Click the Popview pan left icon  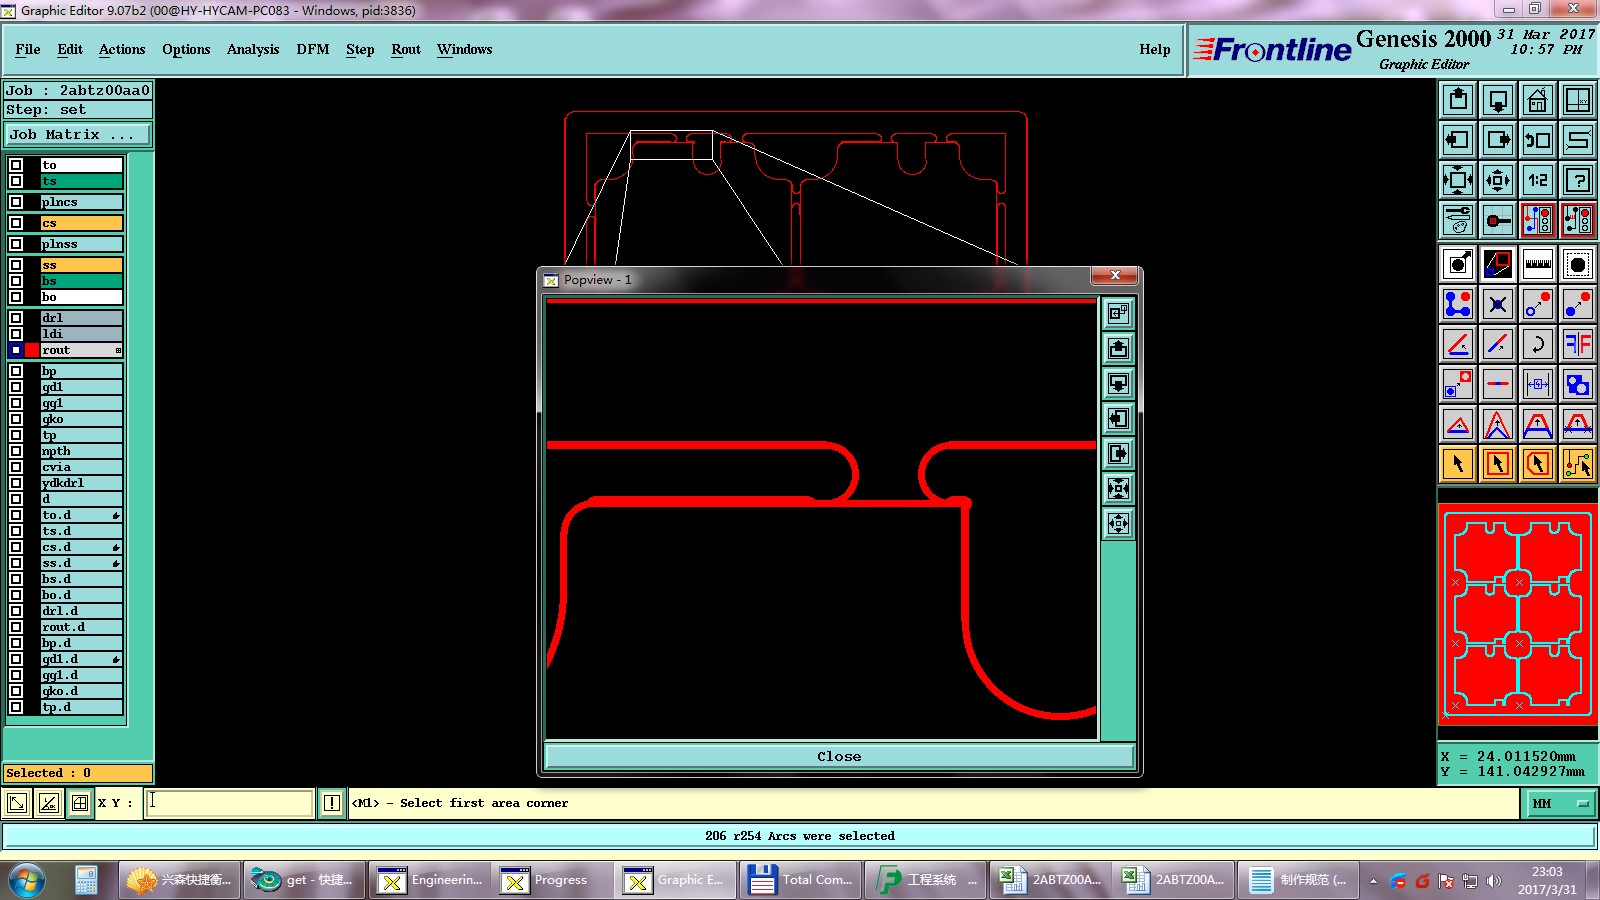[x=1118, y=418]
